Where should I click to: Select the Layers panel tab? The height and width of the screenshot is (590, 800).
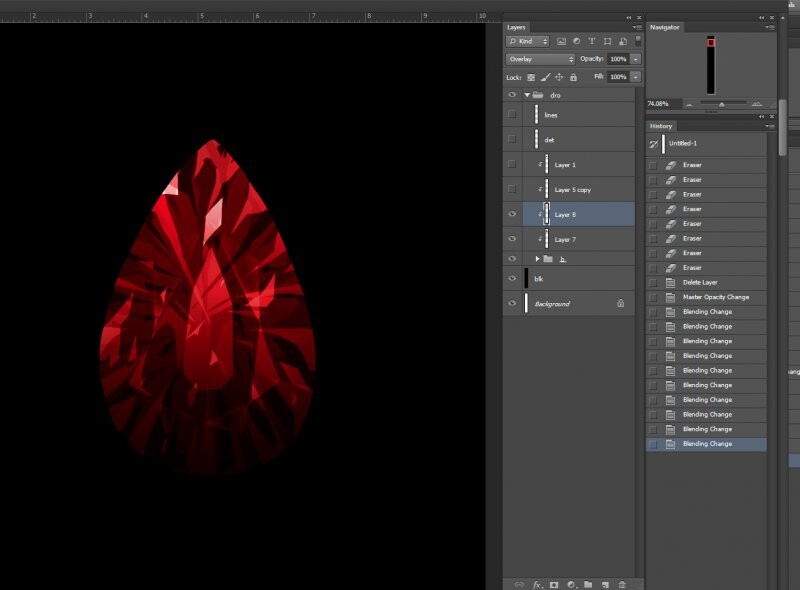click(516, 27)
